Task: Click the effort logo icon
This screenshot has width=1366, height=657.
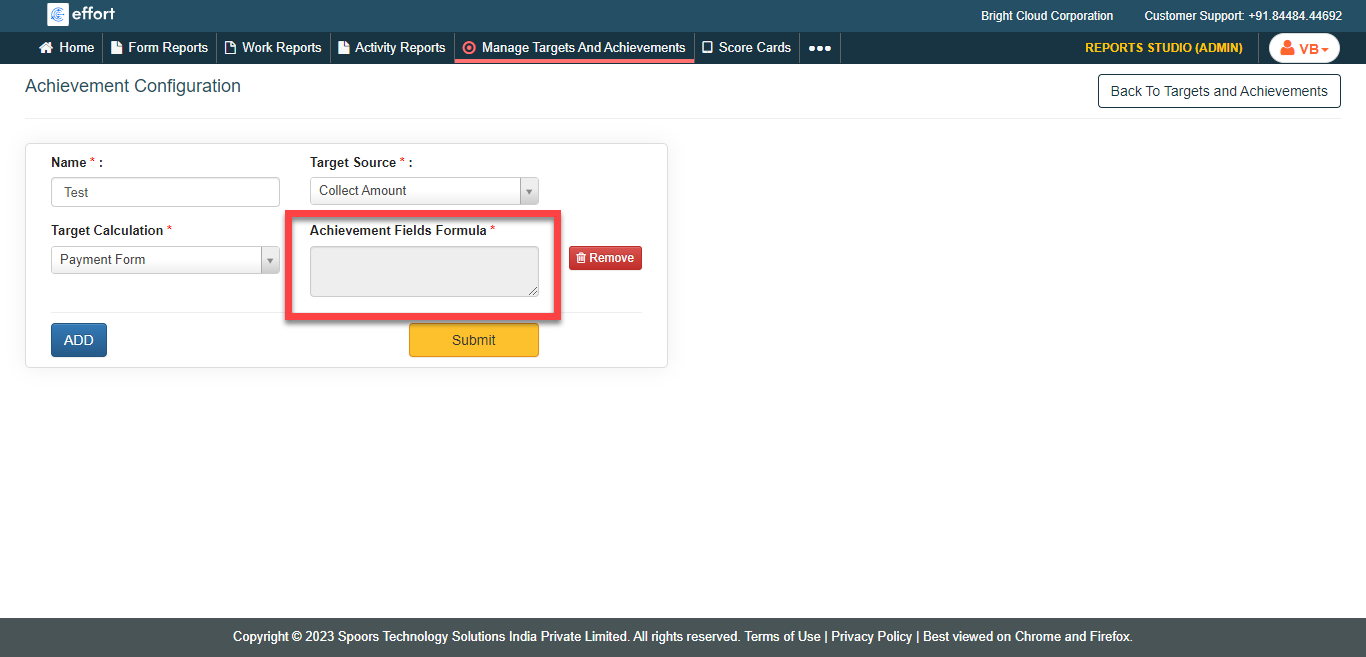Action: click(58, 15)
